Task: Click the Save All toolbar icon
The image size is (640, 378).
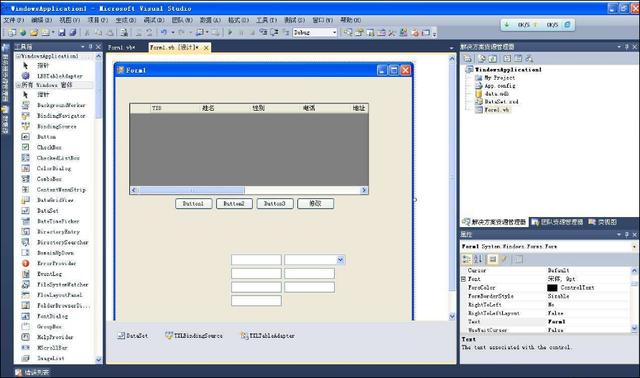Action: point(73,32)
